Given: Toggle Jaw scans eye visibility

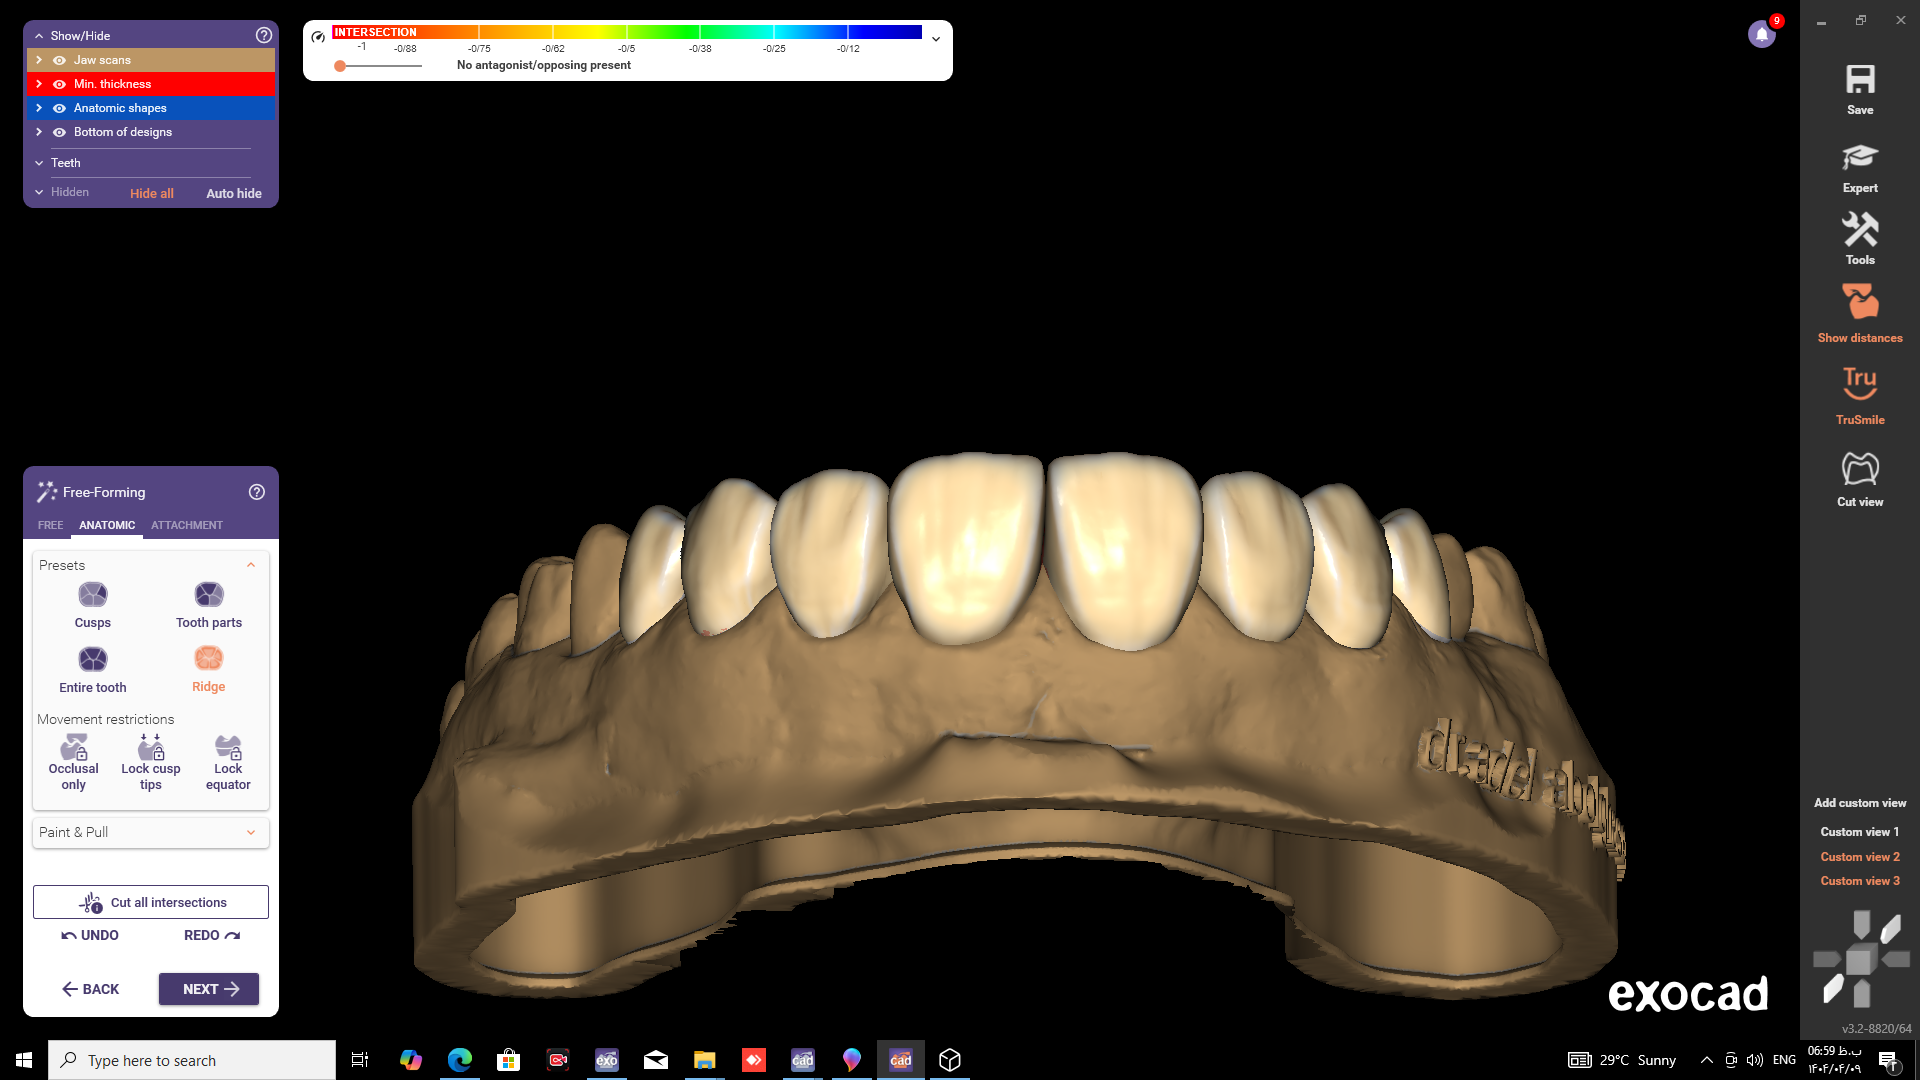Looking at the screenshot, I should click(59, 60).
